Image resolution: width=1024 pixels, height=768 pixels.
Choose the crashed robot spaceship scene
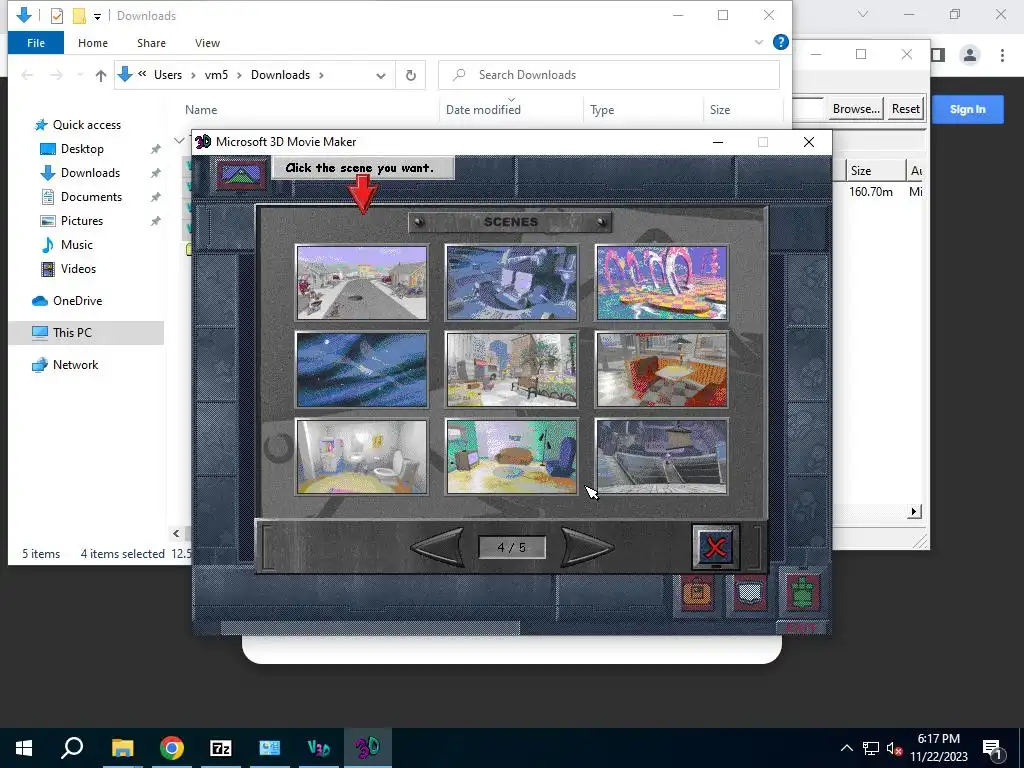(511, 282)
